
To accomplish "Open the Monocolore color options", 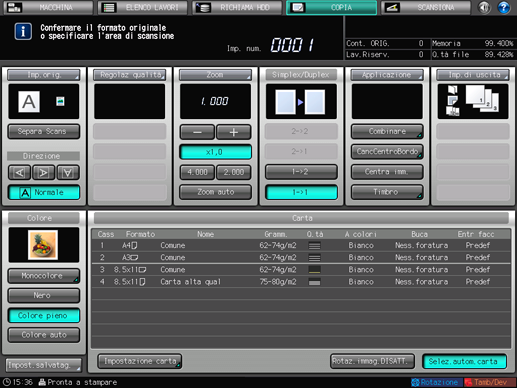I will 44,276.
